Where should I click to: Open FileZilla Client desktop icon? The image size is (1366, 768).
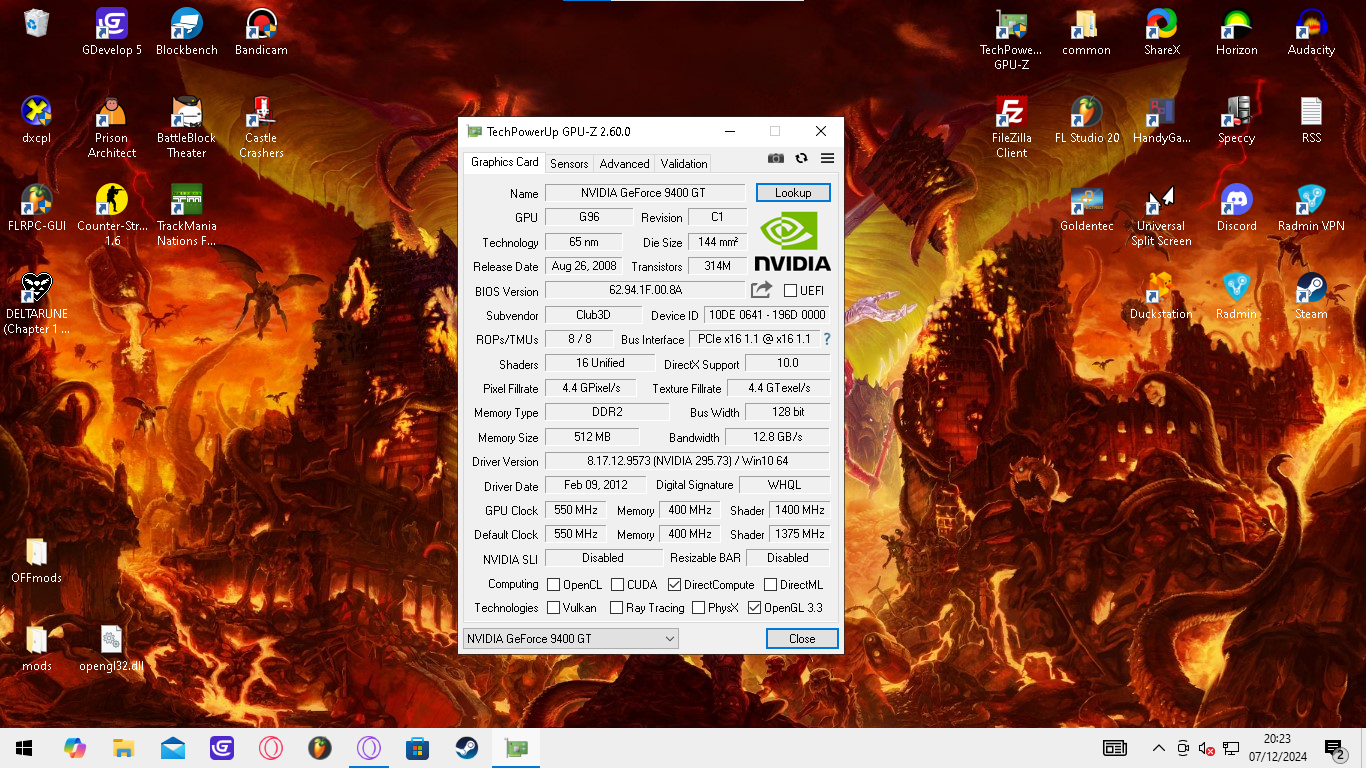(1011, 127)
